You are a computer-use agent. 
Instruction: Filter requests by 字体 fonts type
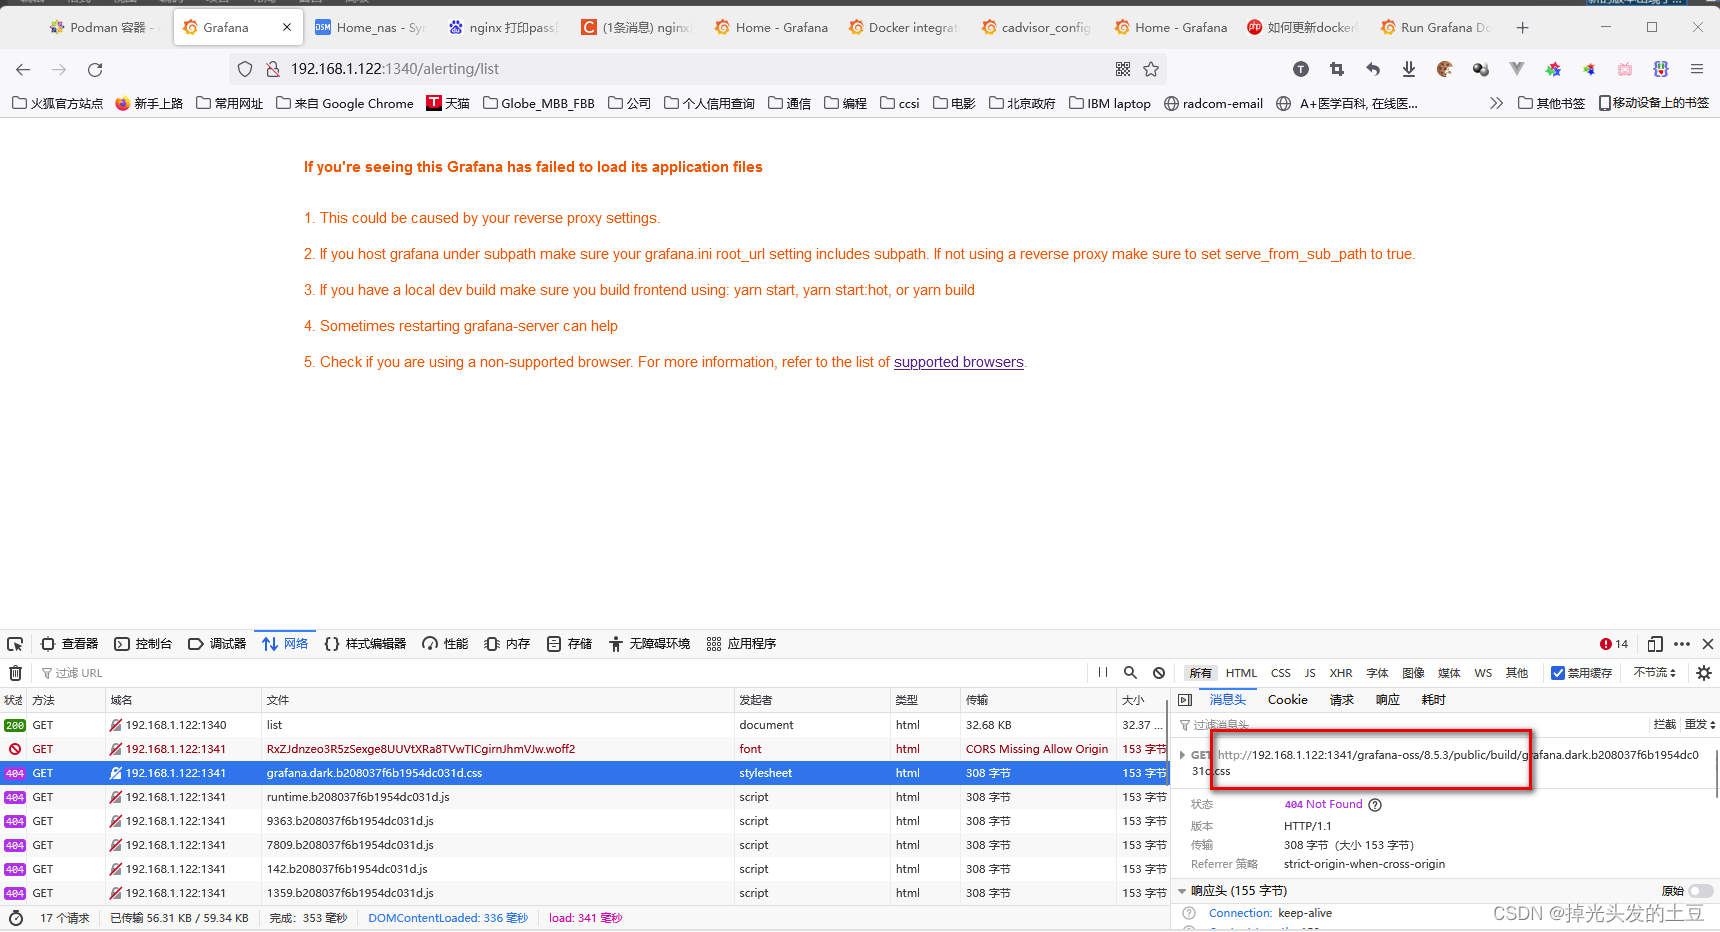tap(1378, 673)
